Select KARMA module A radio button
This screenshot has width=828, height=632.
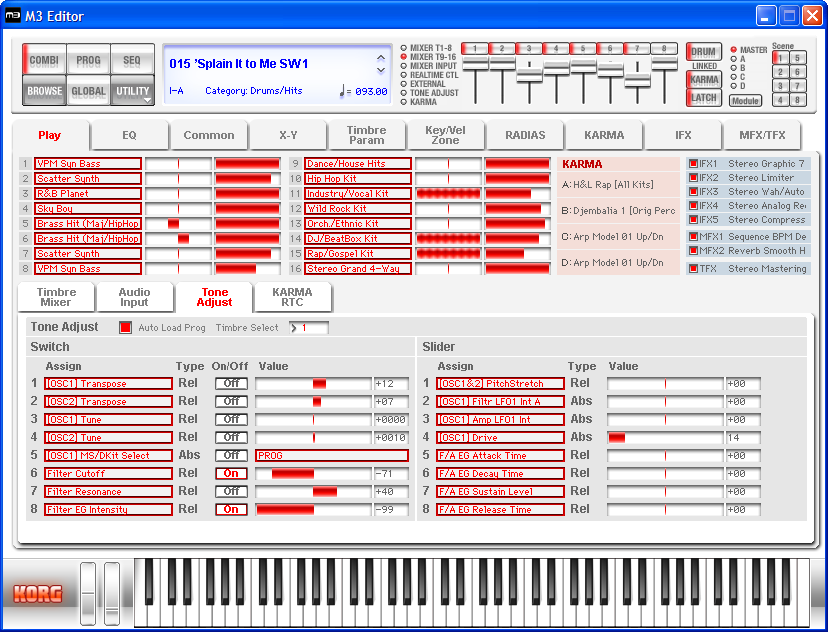click(x=733, y=59)
